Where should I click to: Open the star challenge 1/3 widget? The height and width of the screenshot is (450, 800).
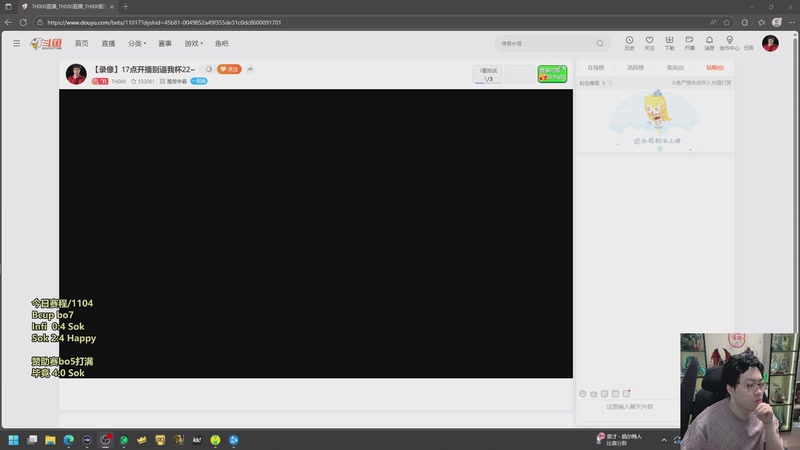(488, 74)
